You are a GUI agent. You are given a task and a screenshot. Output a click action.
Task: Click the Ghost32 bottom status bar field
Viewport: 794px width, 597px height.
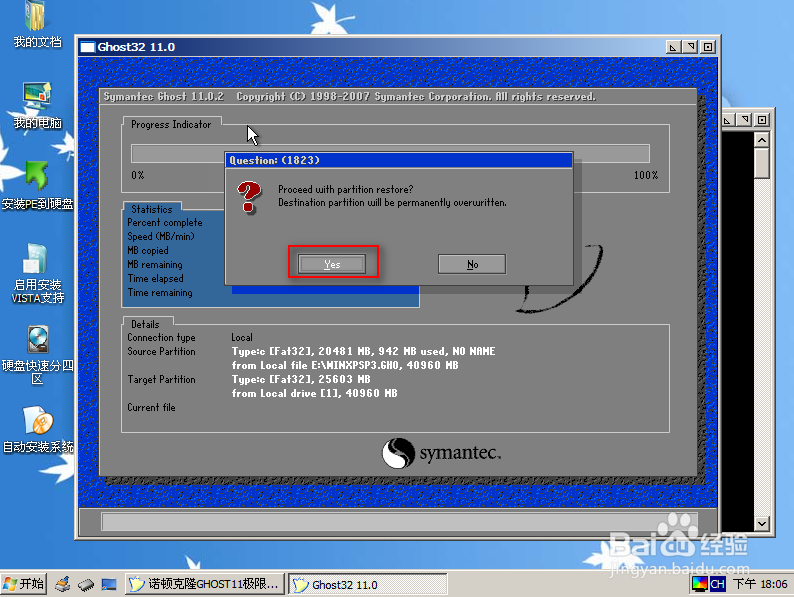click(x=399, y=521)
